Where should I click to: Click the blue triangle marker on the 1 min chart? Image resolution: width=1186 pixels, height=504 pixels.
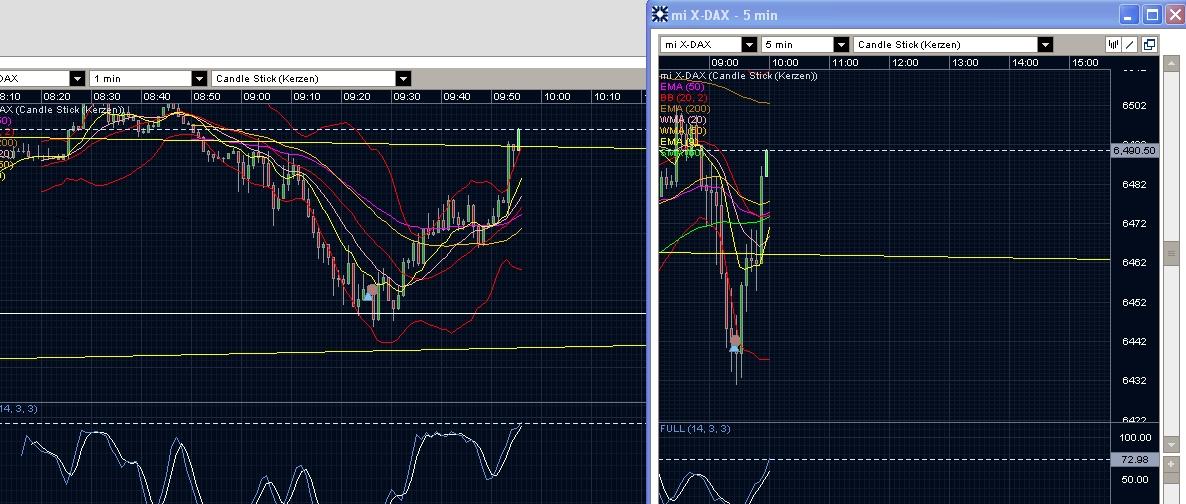click(368, 296)
